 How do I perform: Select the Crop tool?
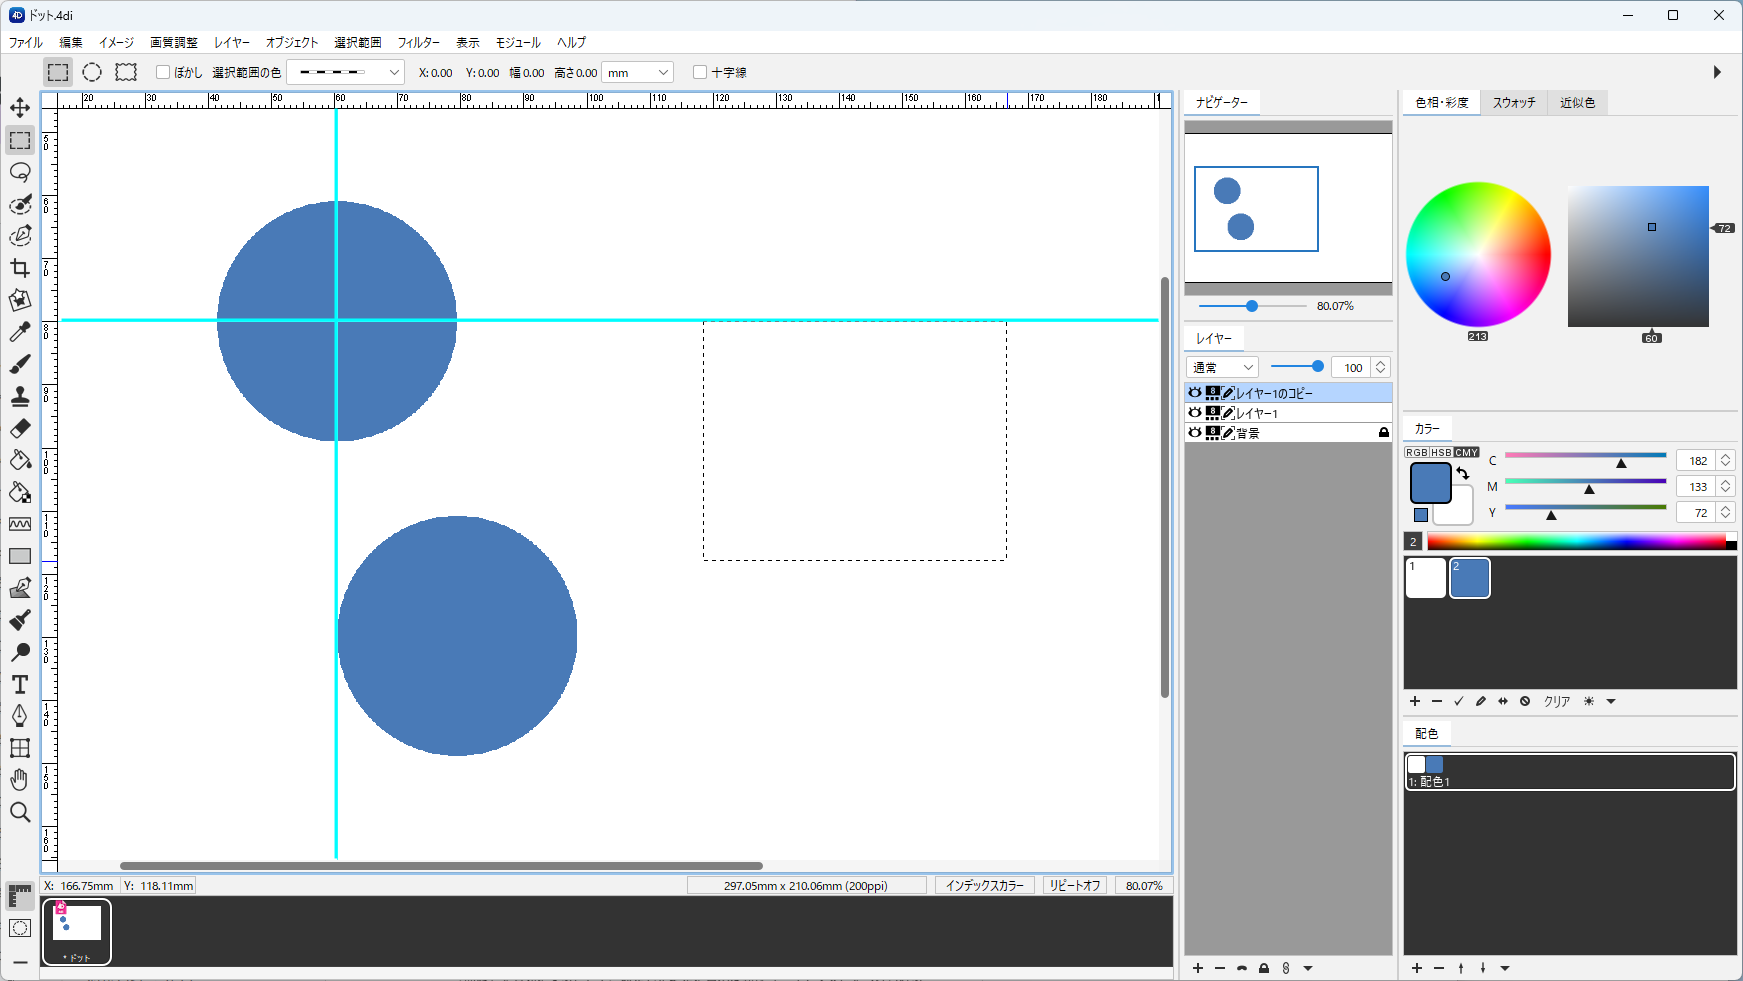(20, 268)
